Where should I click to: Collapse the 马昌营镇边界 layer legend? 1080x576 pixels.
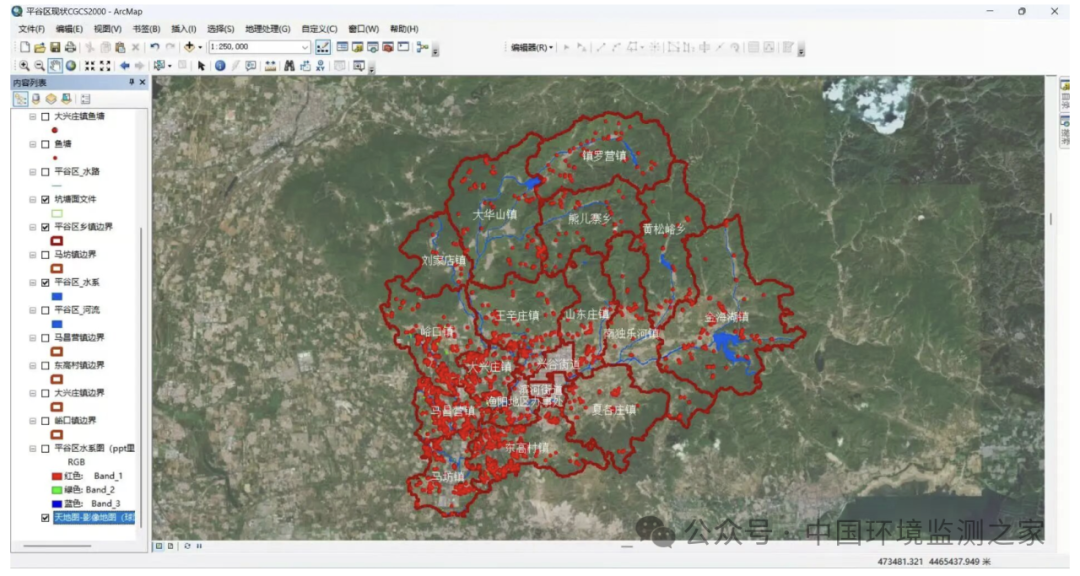(x=32, y=338)
